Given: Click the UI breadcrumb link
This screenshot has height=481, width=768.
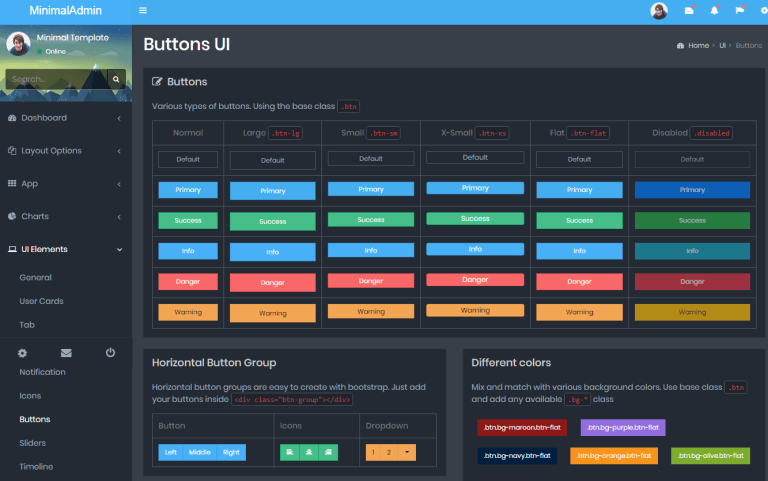Looking at the screenshot, I should [x=722, y=46].
